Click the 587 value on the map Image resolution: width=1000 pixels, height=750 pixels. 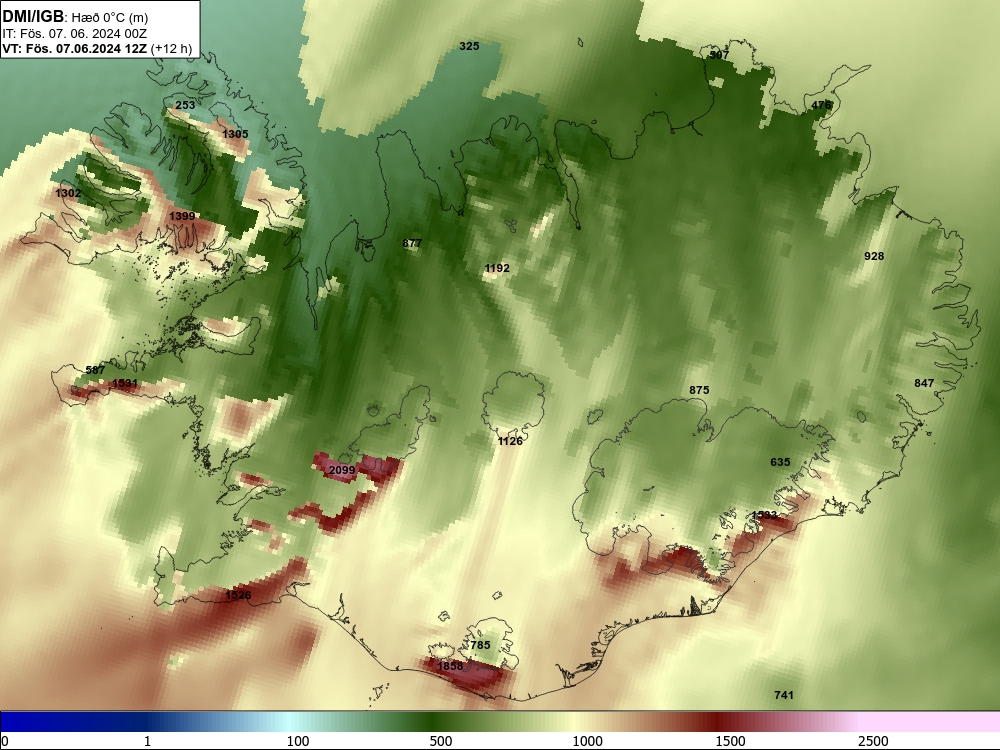(x=95, y=370)
